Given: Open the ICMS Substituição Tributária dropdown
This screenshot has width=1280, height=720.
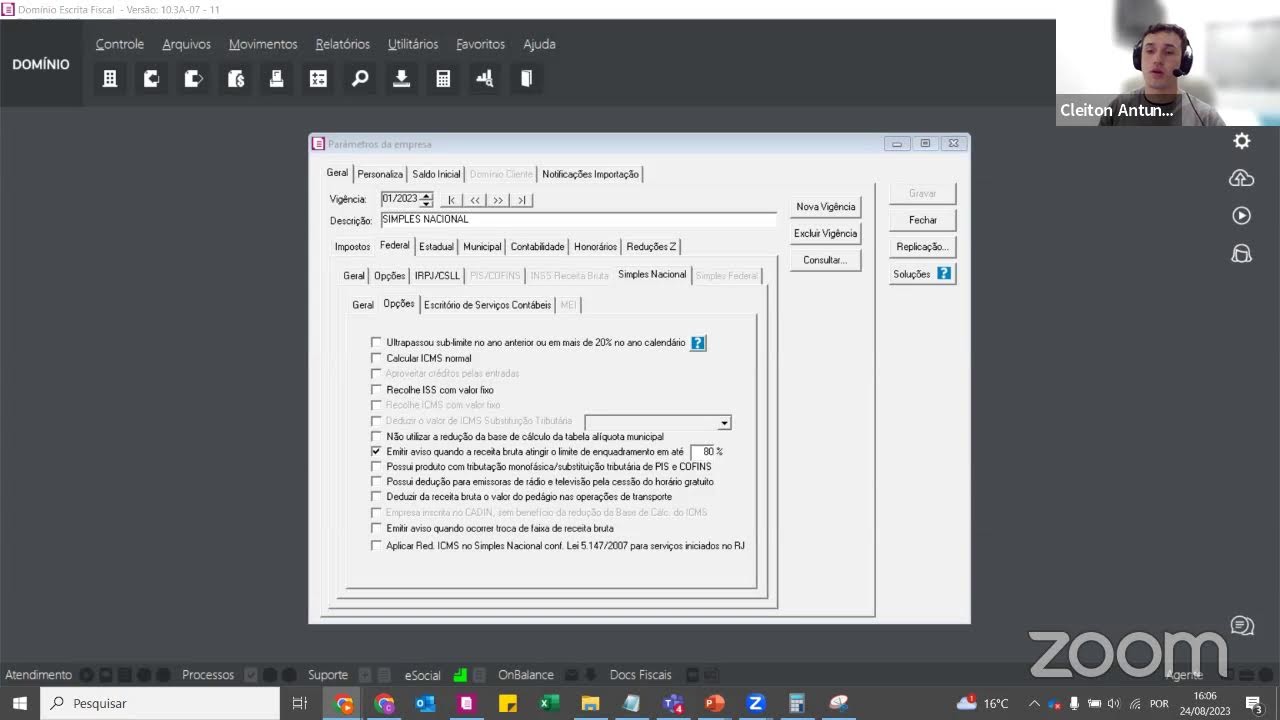Looking at the screenshot, I should (724, 423).
